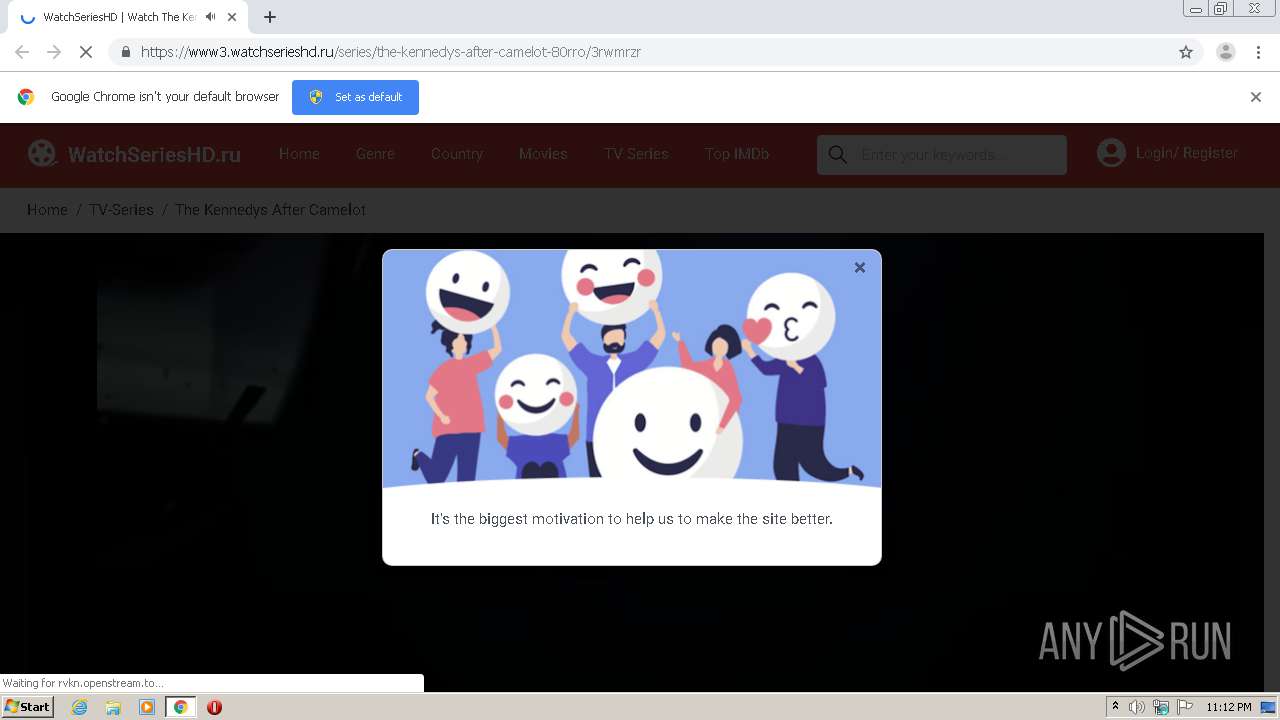Open the Windows Start menu
The height and width of the screenshot is (720, 1280).
point(27,706)
